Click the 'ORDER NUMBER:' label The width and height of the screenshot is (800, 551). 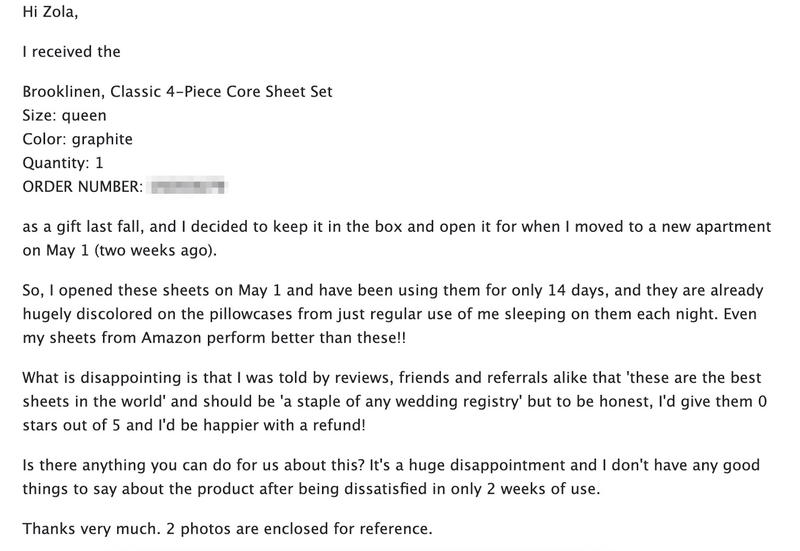83,186
